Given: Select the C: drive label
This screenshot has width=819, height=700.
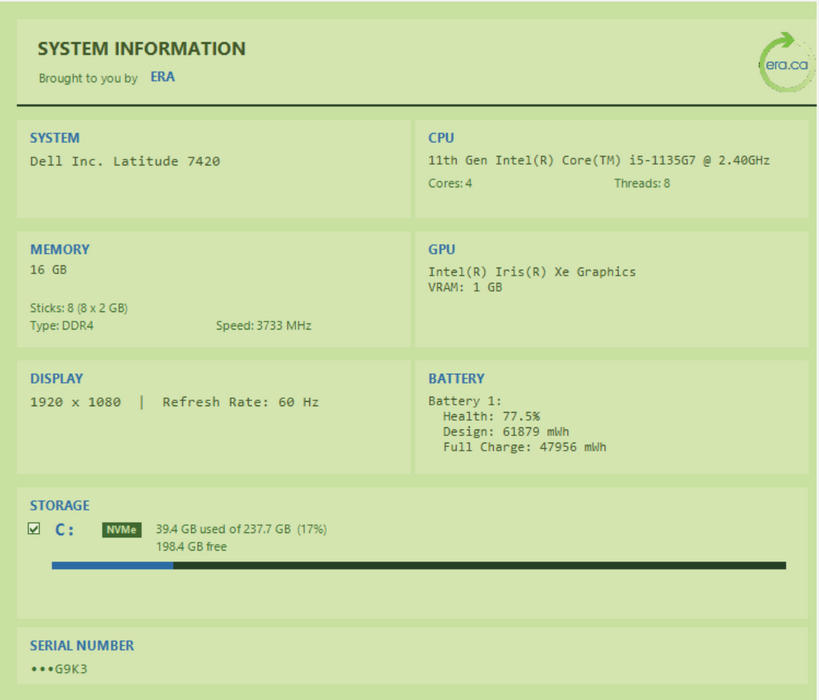Looking at the screenshot, I should pos(64,530).
